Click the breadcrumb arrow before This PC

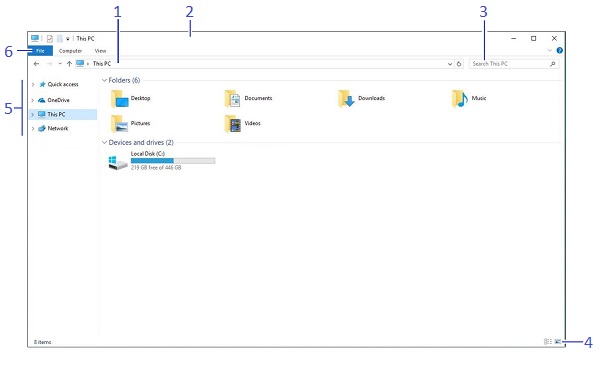point(88,64)
